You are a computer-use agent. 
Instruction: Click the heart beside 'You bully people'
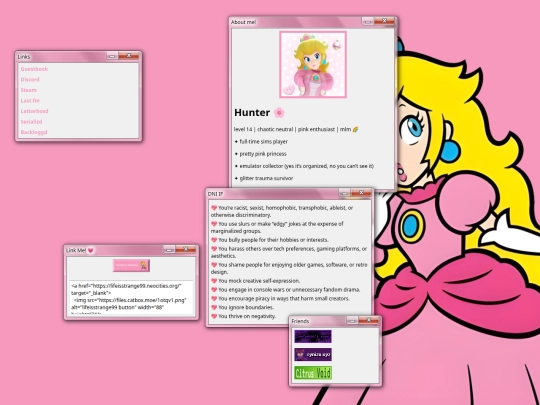(214, 240)
